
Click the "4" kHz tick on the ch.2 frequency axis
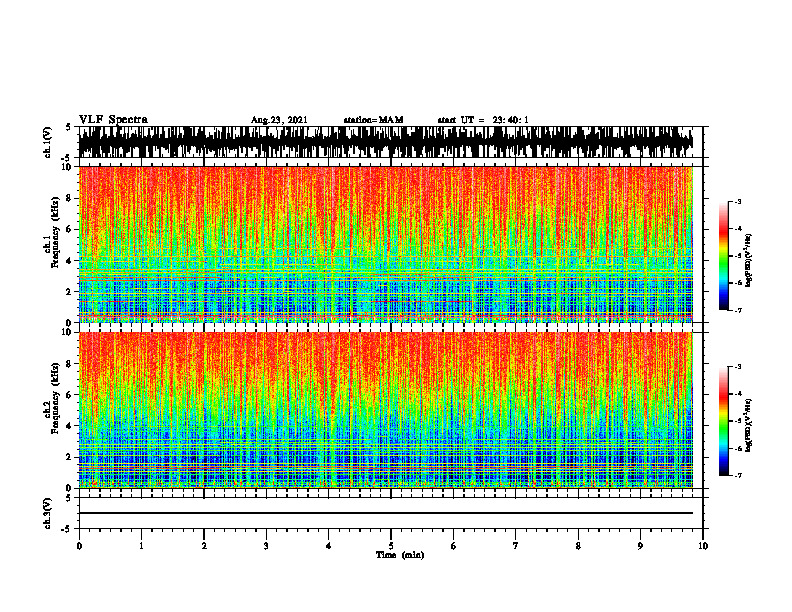click(70, 426)
